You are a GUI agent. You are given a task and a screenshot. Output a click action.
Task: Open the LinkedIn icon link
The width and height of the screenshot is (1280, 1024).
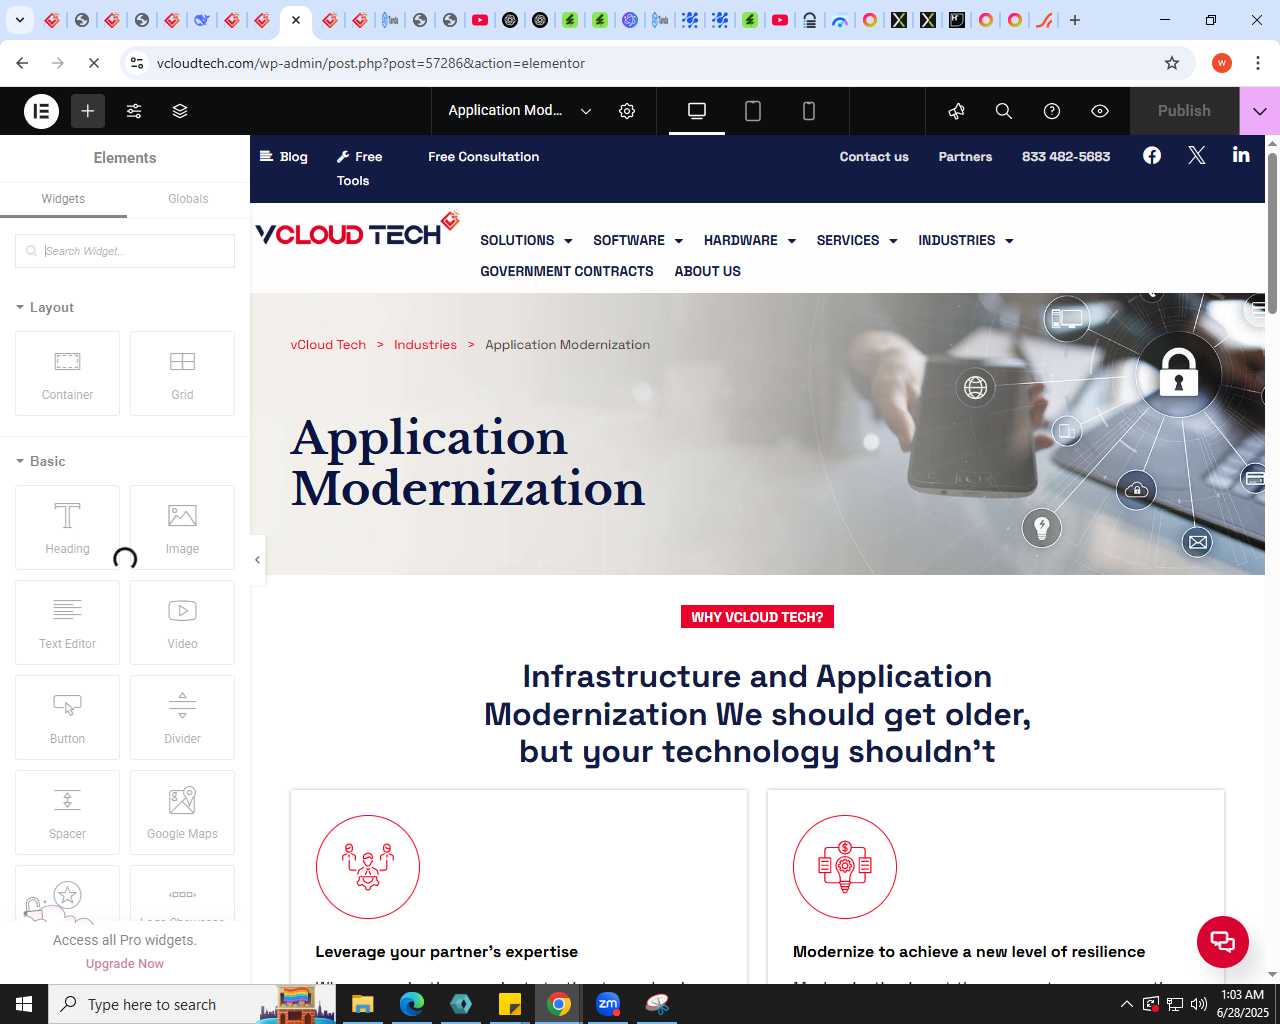[1241, 154]
